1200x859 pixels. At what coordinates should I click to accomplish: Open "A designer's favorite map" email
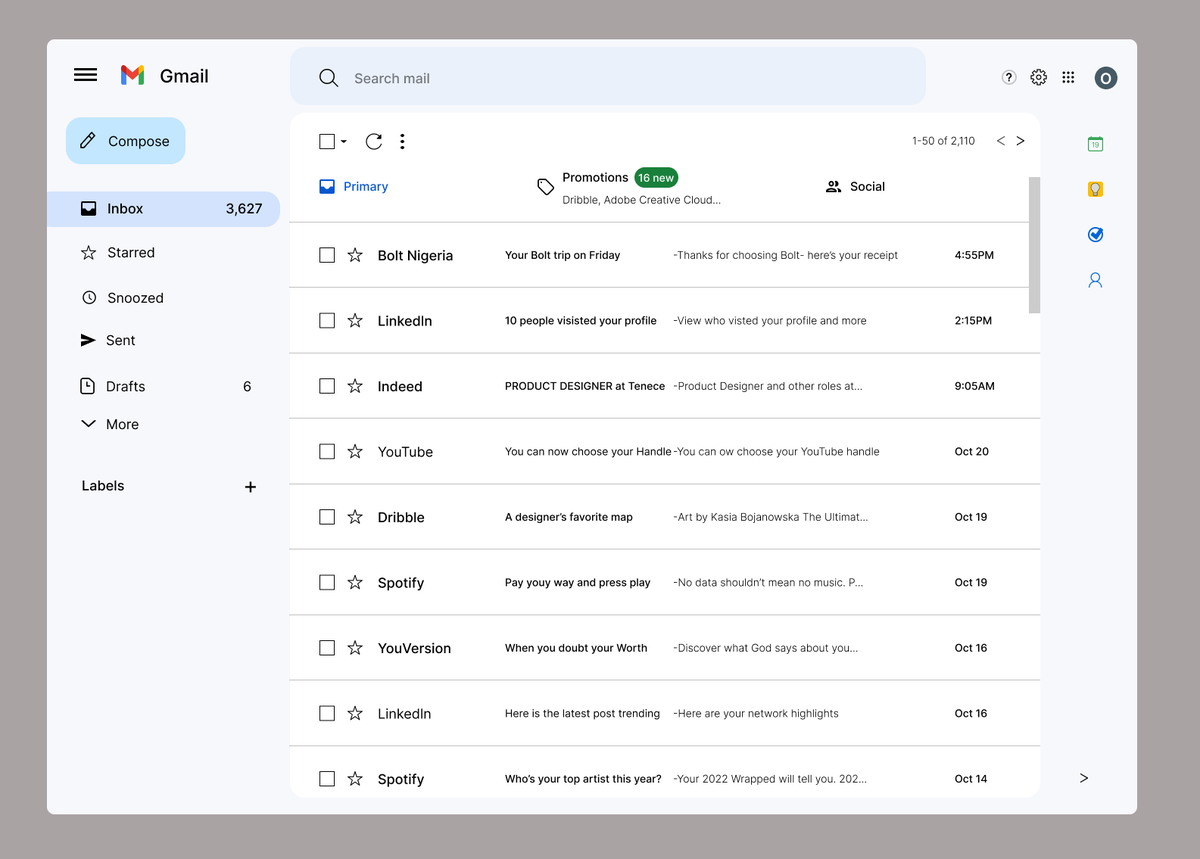pos(569,517)
